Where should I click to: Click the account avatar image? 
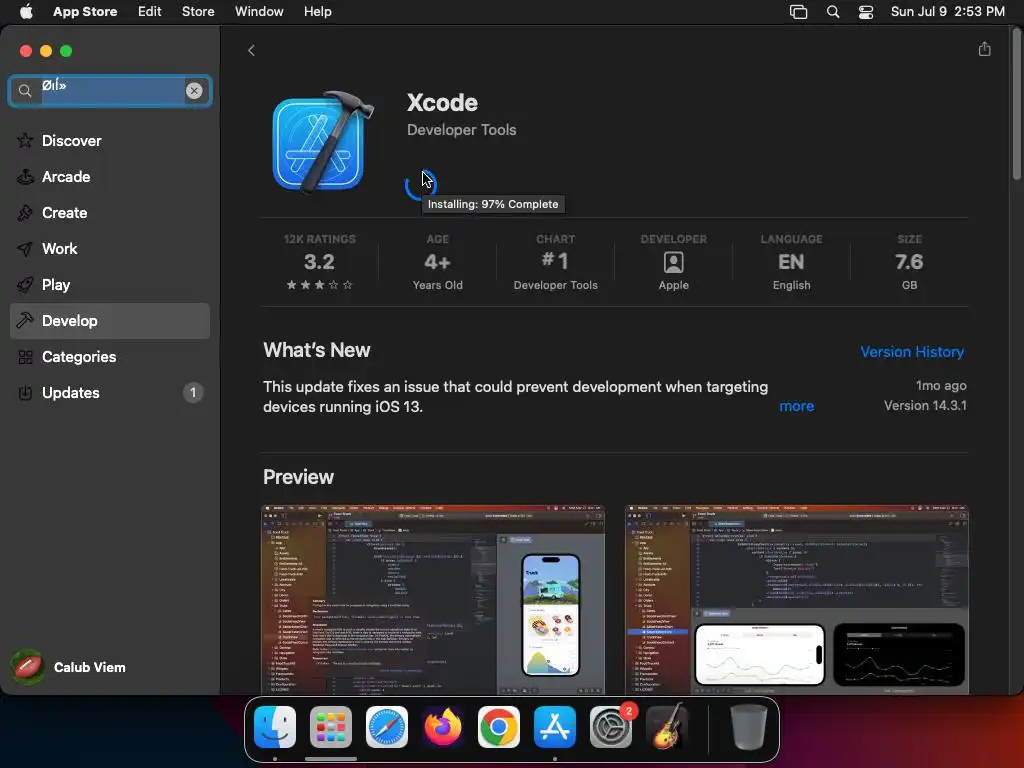tap(27, 667)
